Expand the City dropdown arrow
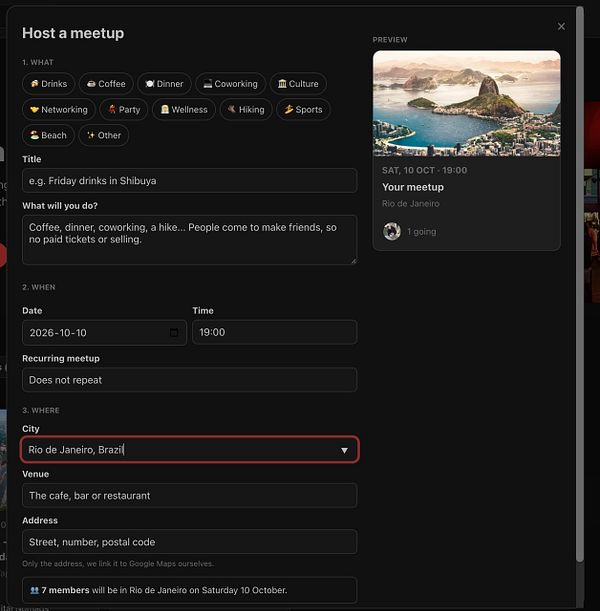 tap(344, 450)
